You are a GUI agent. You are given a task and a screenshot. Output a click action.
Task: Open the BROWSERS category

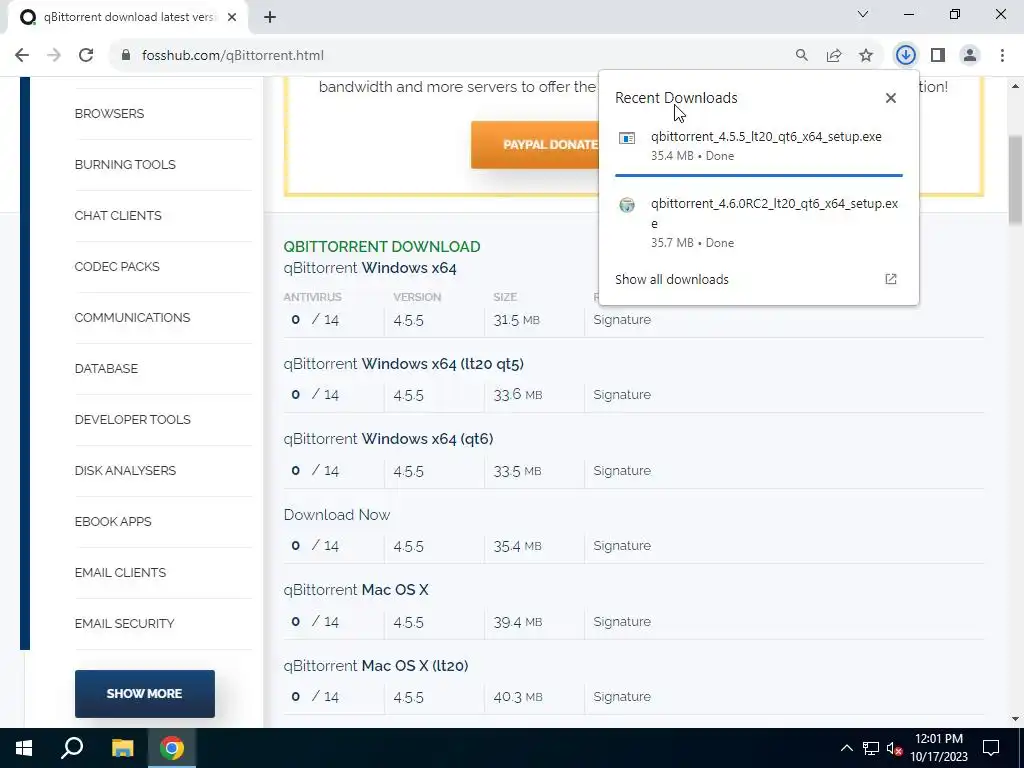point(109,114)
